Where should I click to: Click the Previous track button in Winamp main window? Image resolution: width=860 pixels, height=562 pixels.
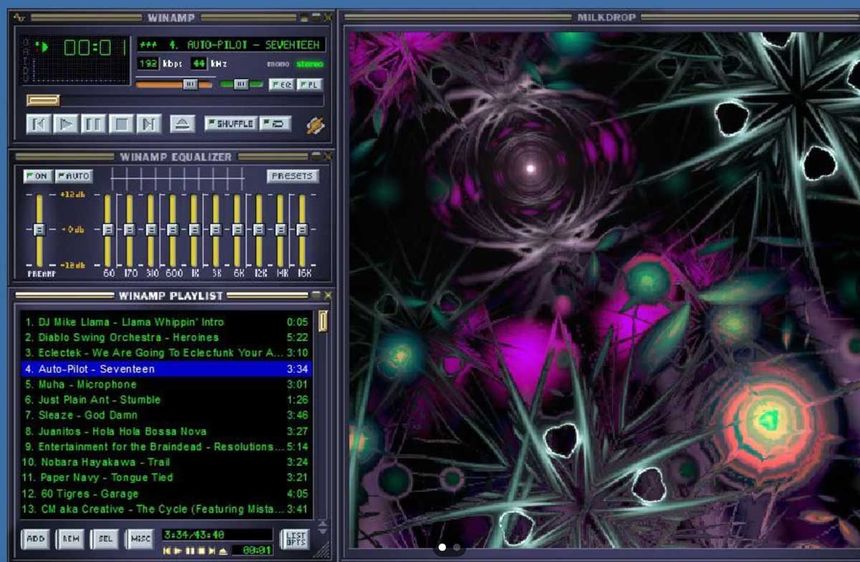(38, 124)
